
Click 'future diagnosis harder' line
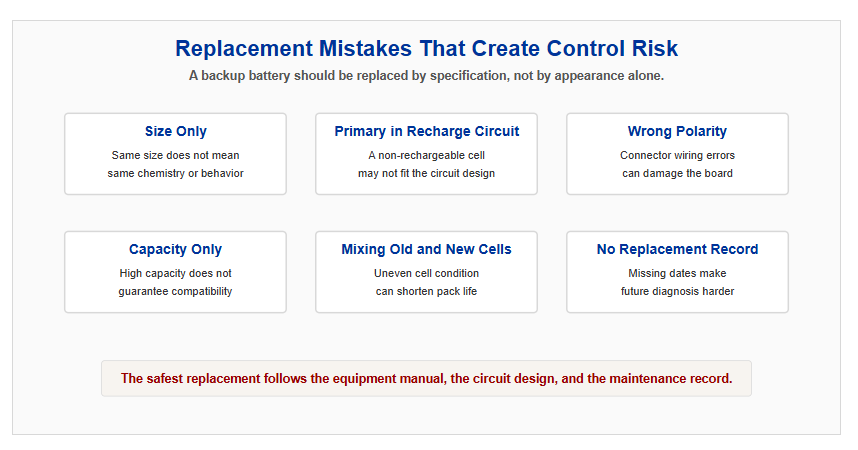point(677,292)
